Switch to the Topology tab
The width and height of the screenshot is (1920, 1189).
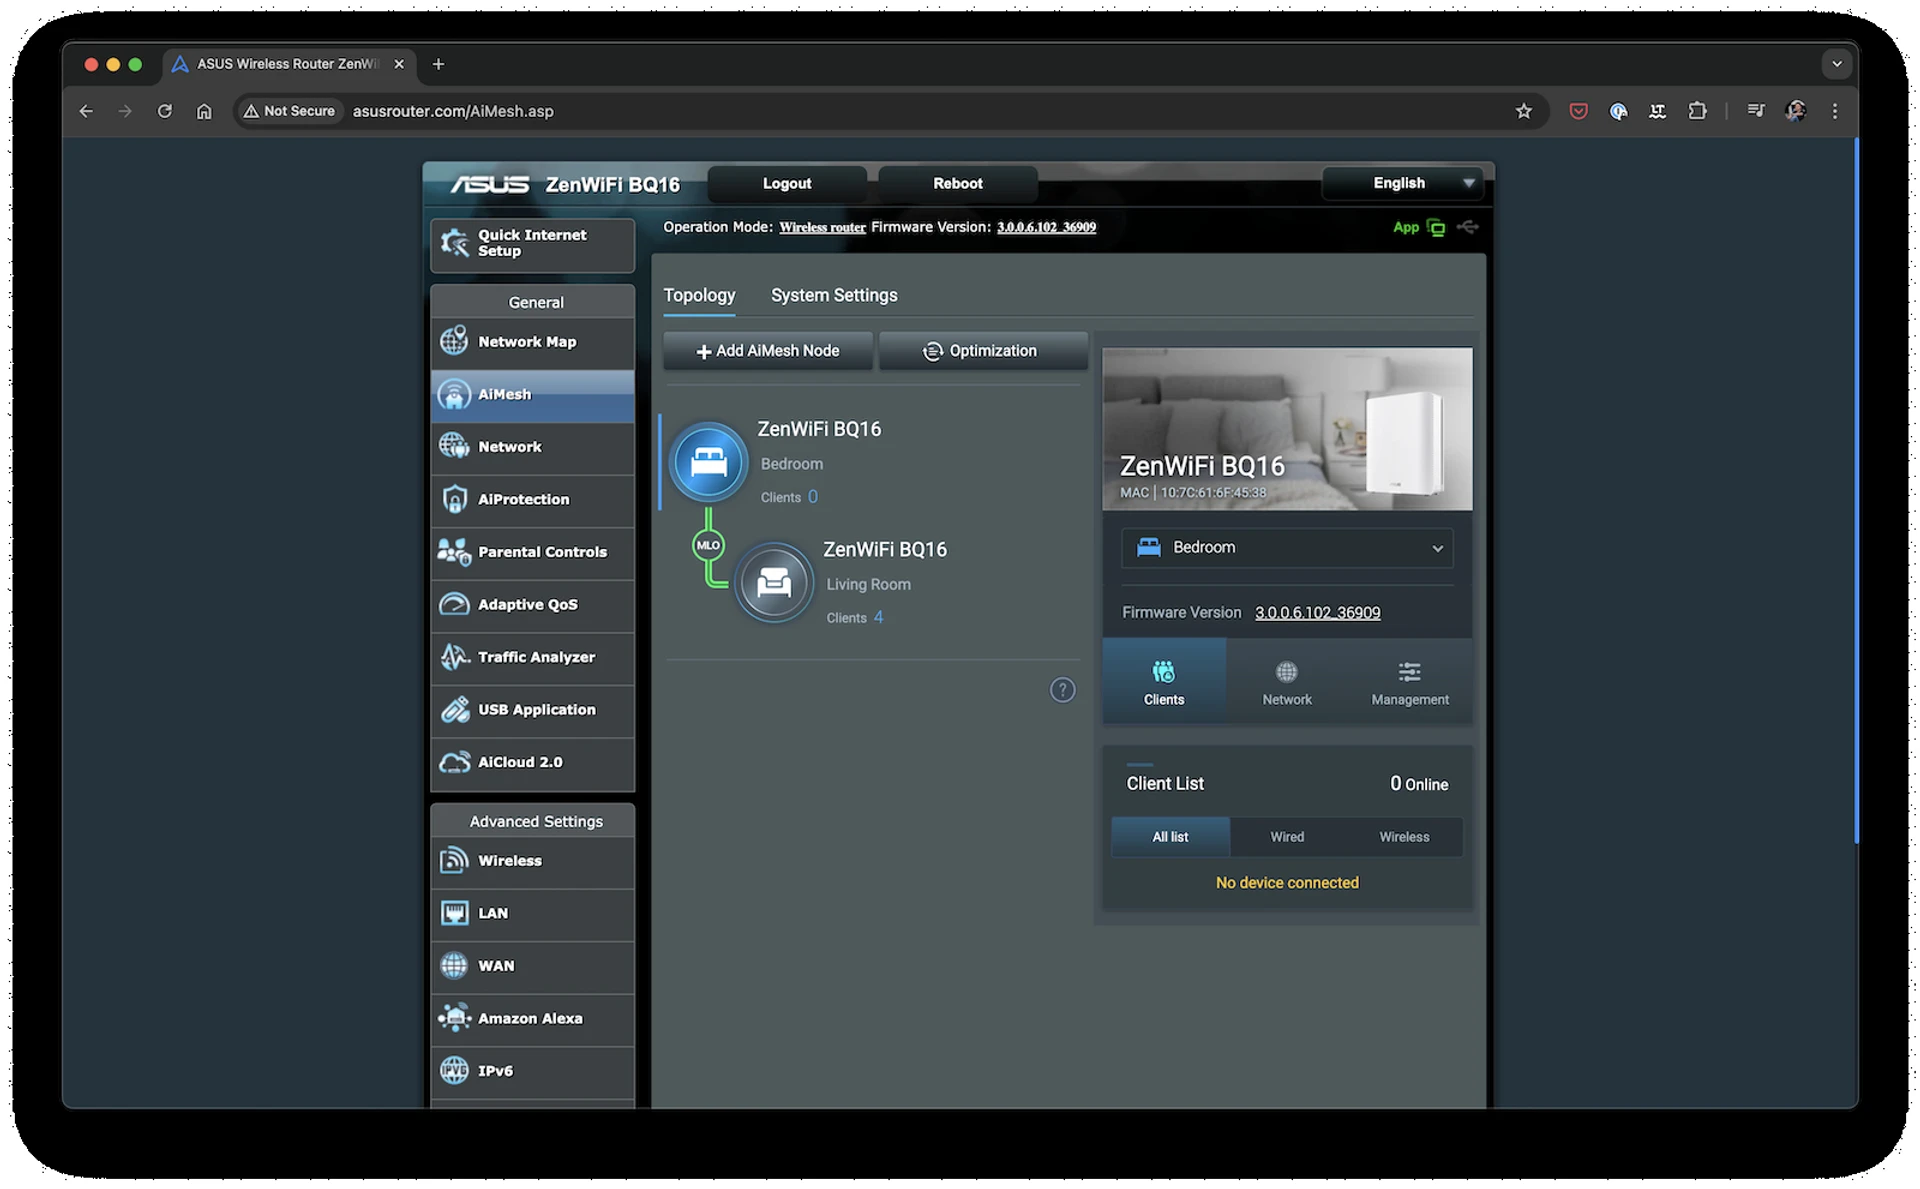pyautogui.click(x=699, y=296)
